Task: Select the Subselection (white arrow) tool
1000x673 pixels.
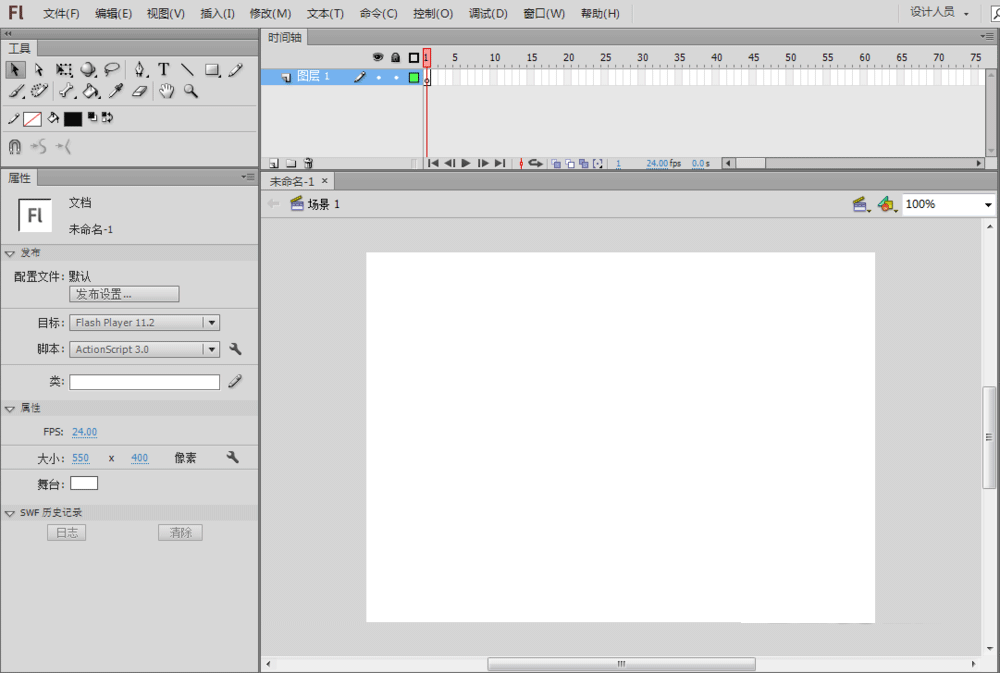Action: pyautogui.click(x=39, y=70)
